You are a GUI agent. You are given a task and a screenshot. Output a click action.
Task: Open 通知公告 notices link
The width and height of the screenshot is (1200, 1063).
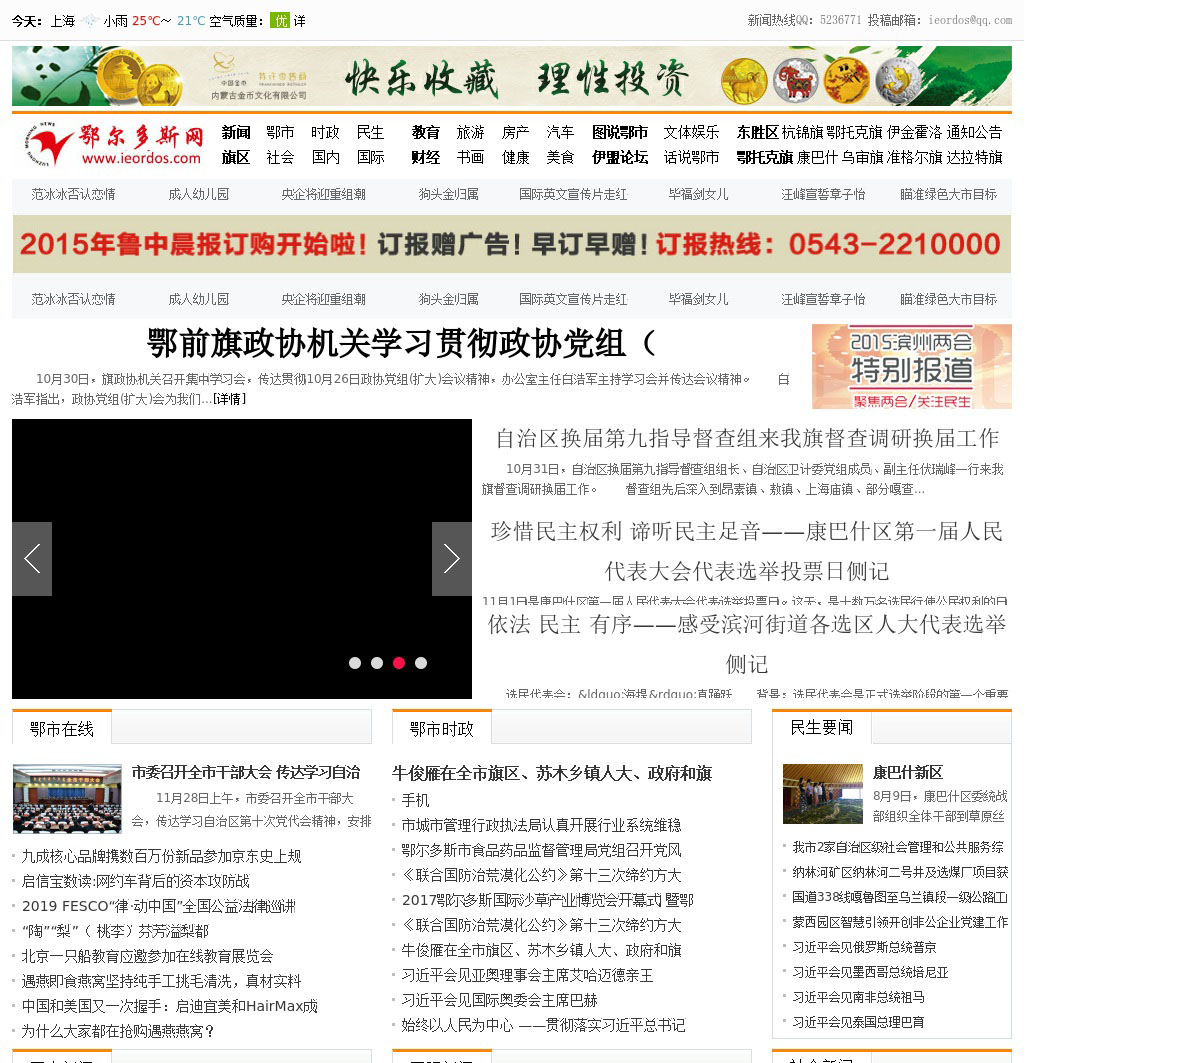974,132
